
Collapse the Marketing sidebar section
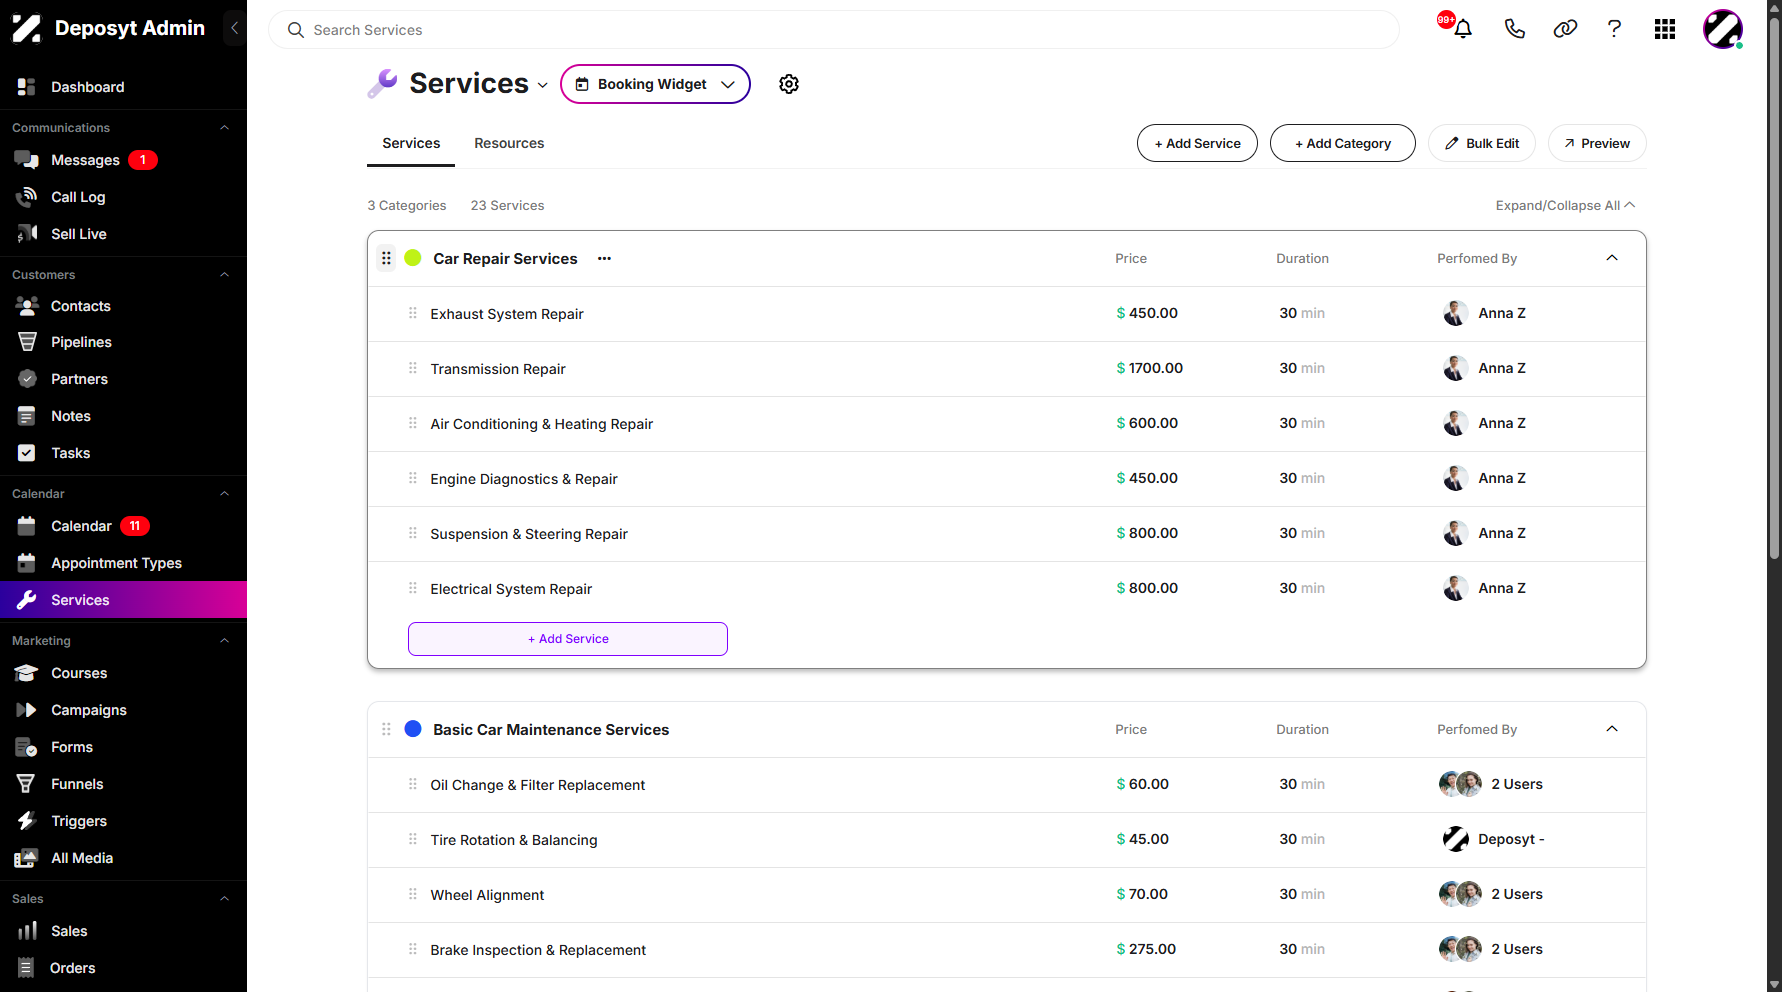coord(224,641)
